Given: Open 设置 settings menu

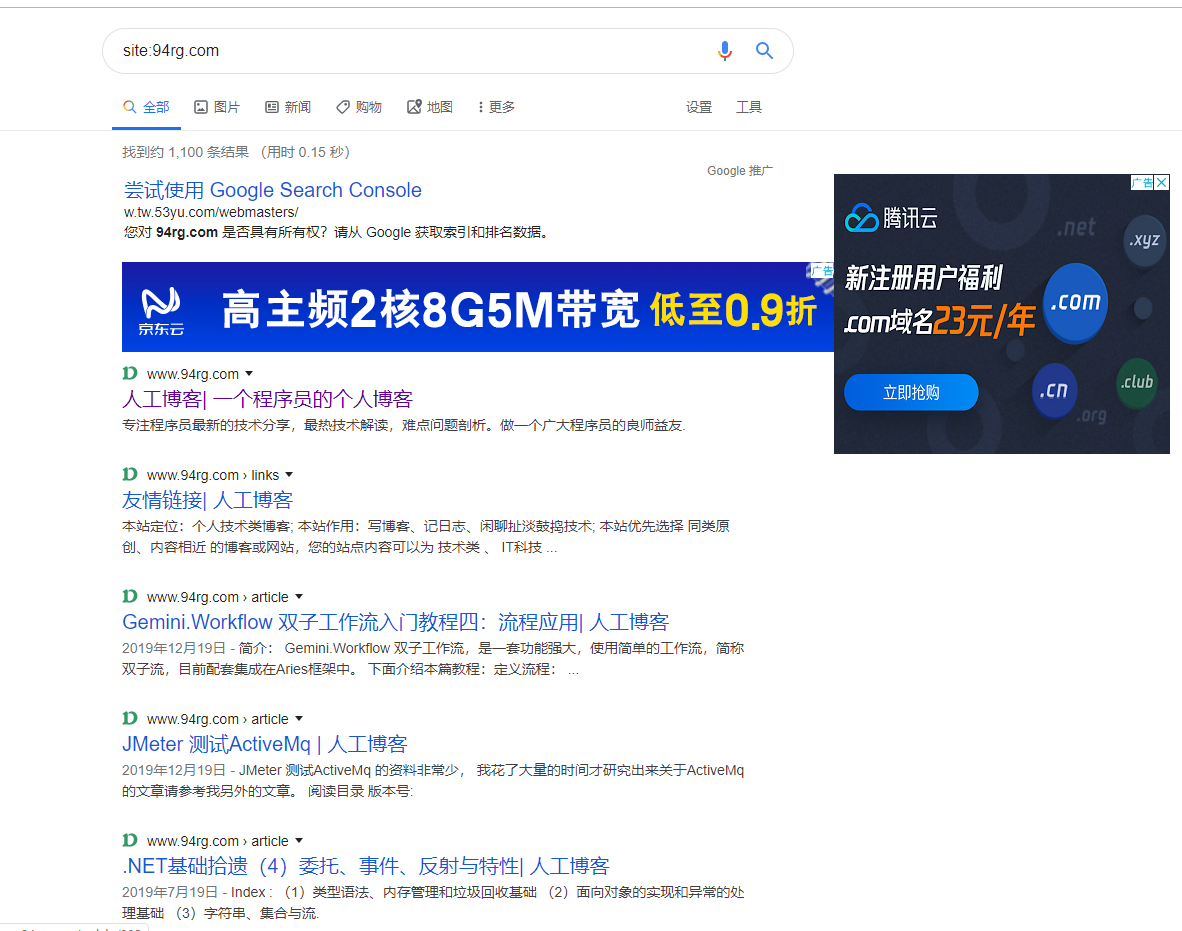Looking at the screenshot, I should click(699, 107).
